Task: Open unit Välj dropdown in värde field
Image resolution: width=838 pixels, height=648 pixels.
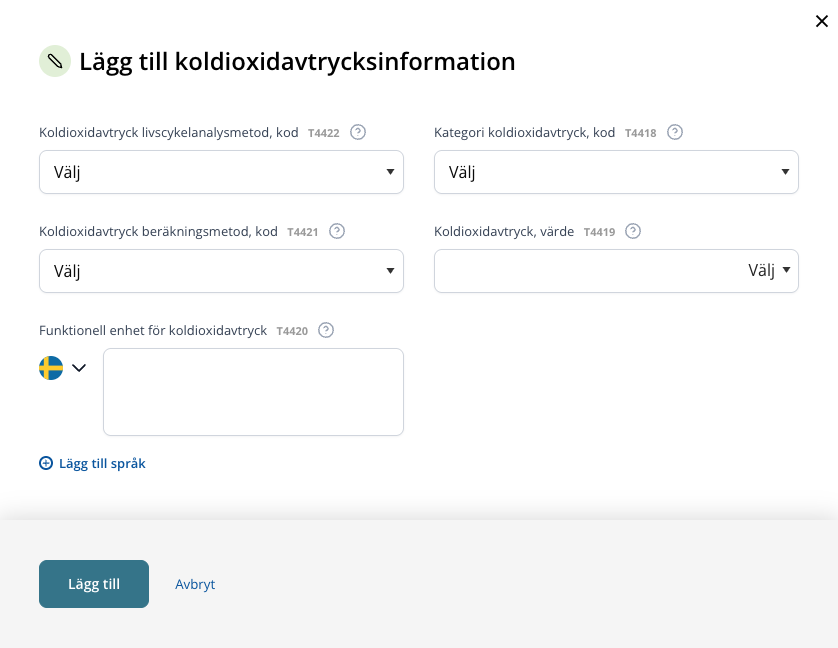Action: point(769,271)
